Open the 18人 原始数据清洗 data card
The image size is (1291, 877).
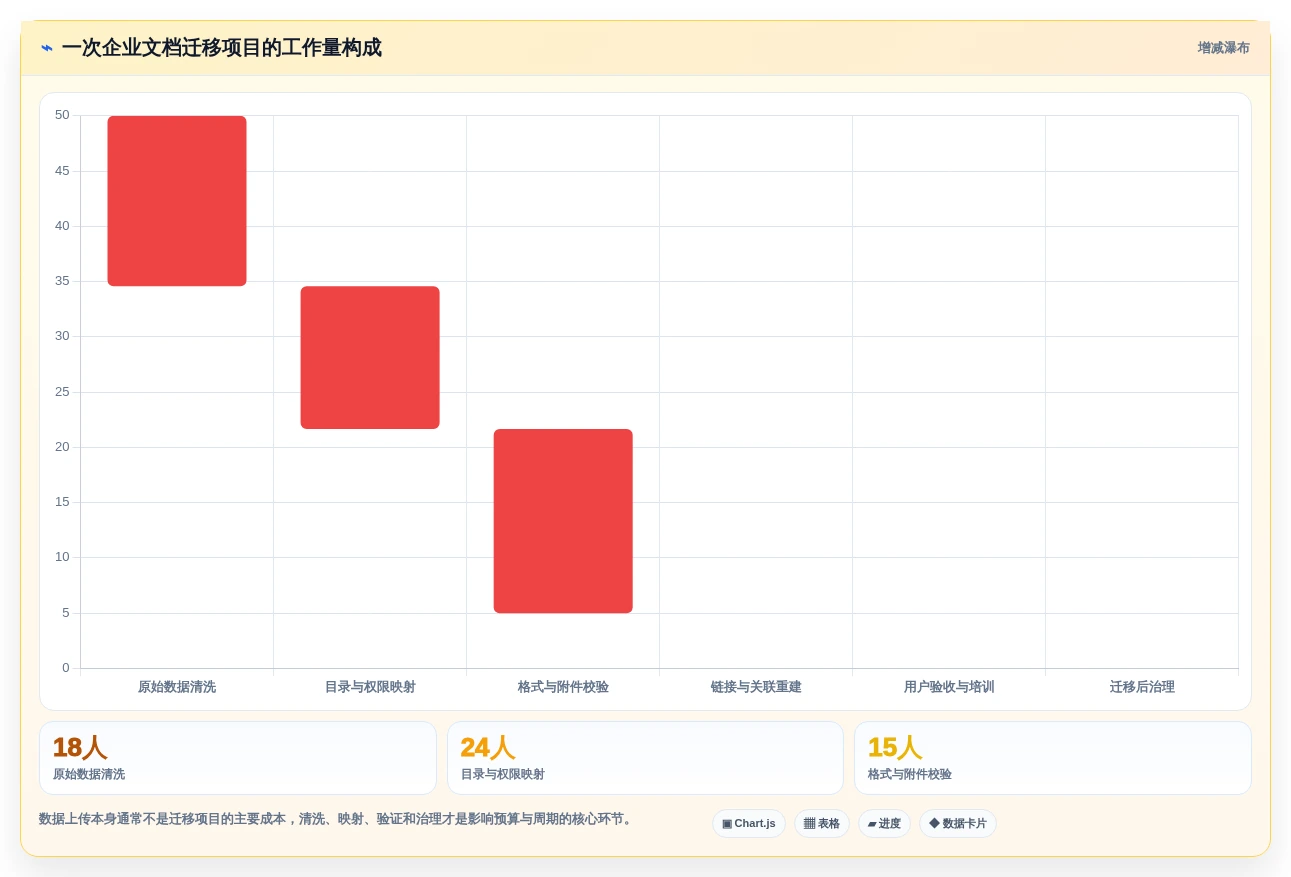[238, 758]
